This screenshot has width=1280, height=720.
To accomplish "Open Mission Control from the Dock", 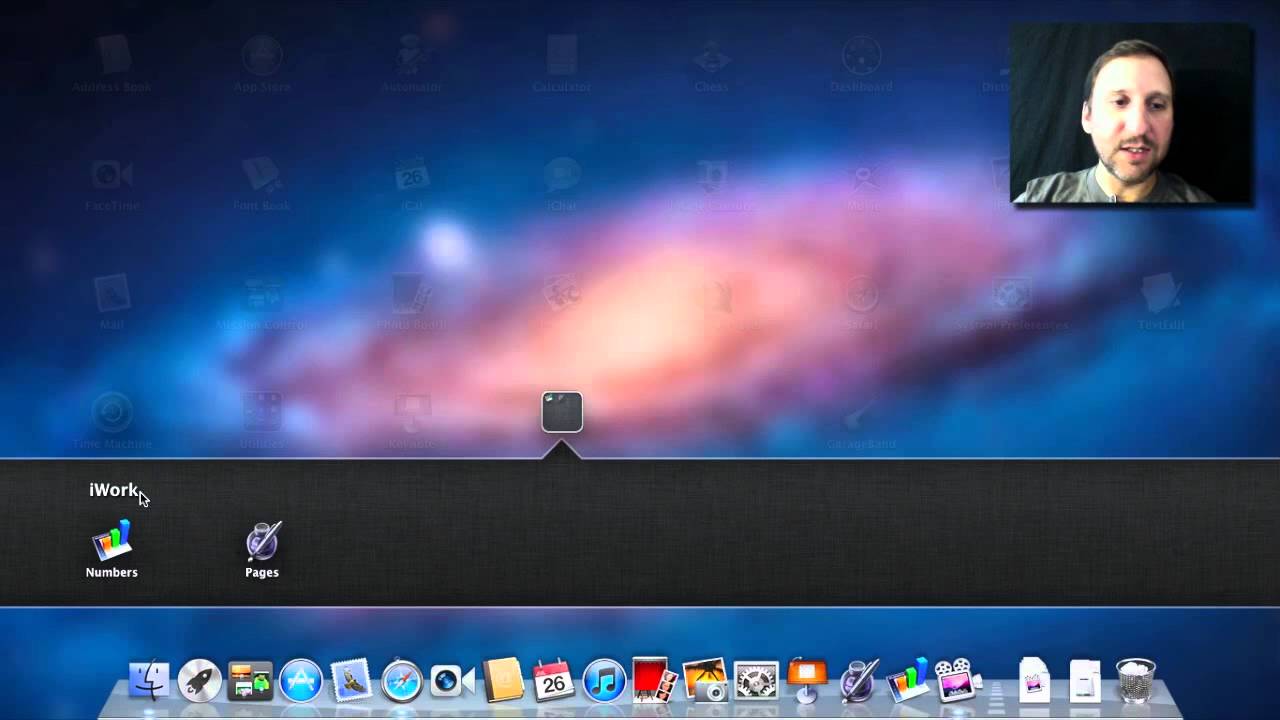I will [x=250, y=681].
